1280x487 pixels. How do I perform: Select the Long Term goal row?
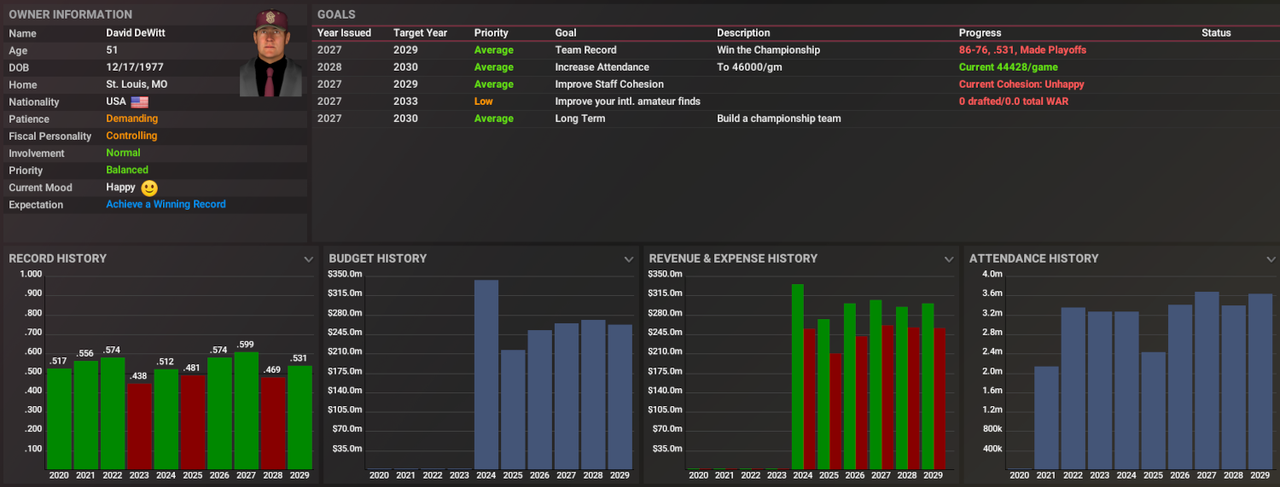794,118
